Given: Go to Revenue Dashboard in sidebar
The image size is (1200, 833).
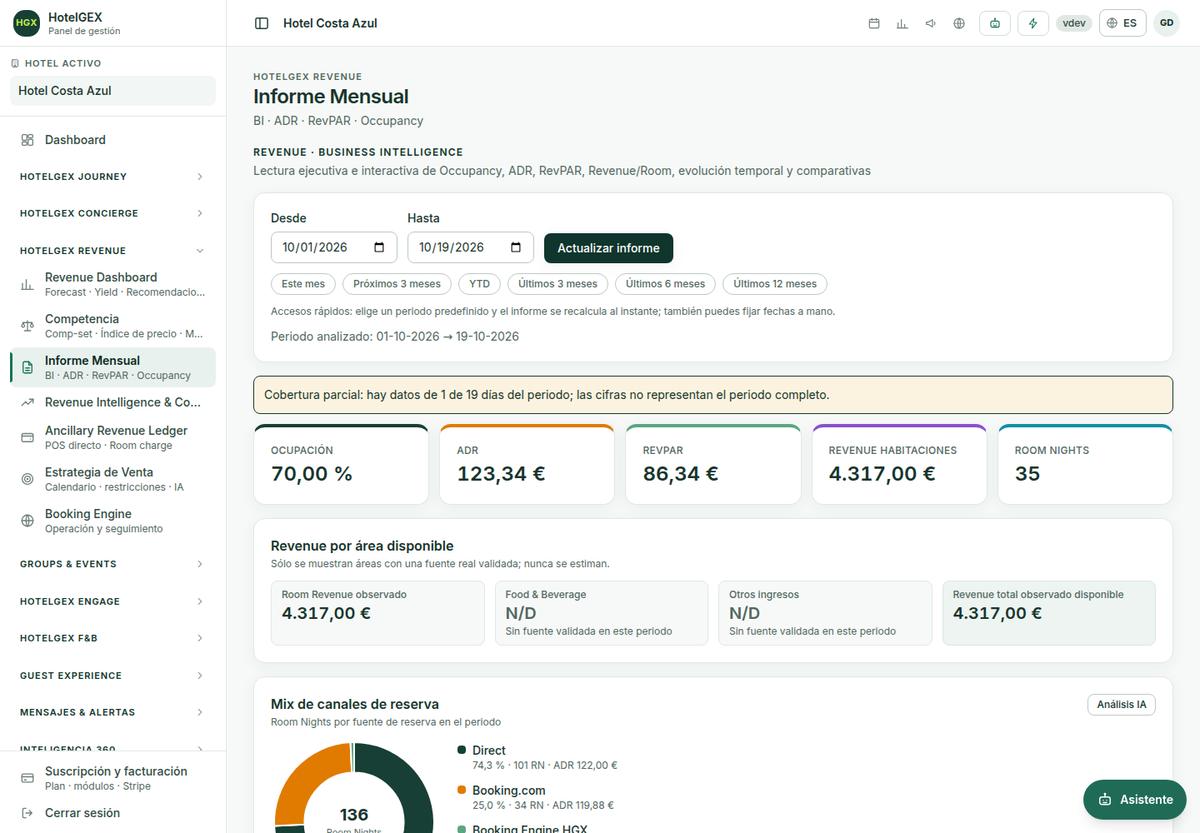Looking at the screenshot, I should pyautogui.click(x=113, y=285).
